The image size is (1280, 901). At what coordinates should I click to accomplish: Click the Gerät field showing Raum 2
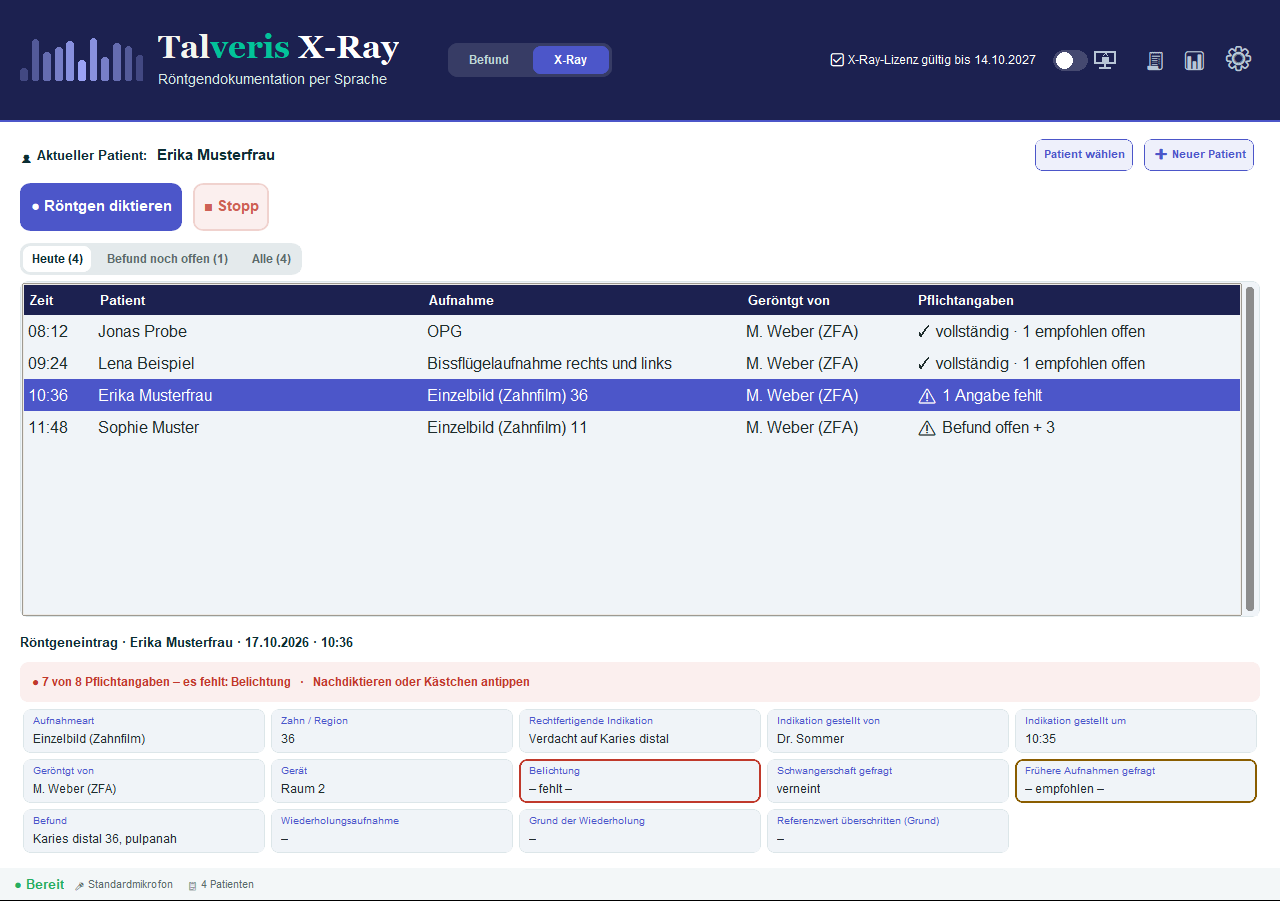pyautogui.click(x=392, y=781)
